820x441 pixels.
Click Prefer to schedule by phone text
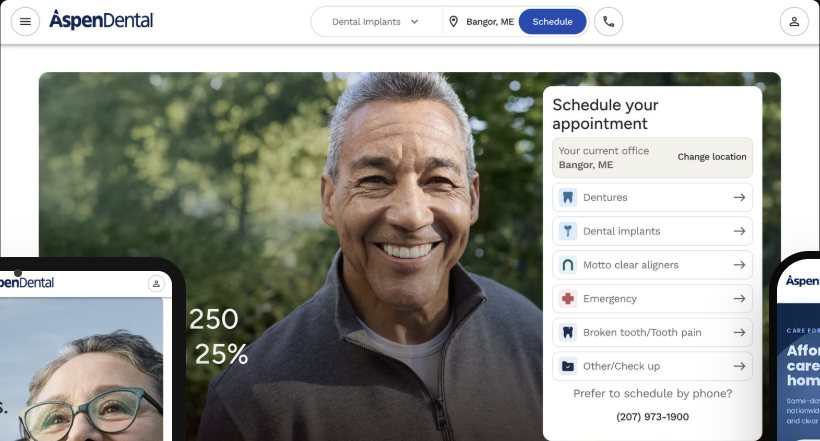pyautogui.click(x=652, y=393)
